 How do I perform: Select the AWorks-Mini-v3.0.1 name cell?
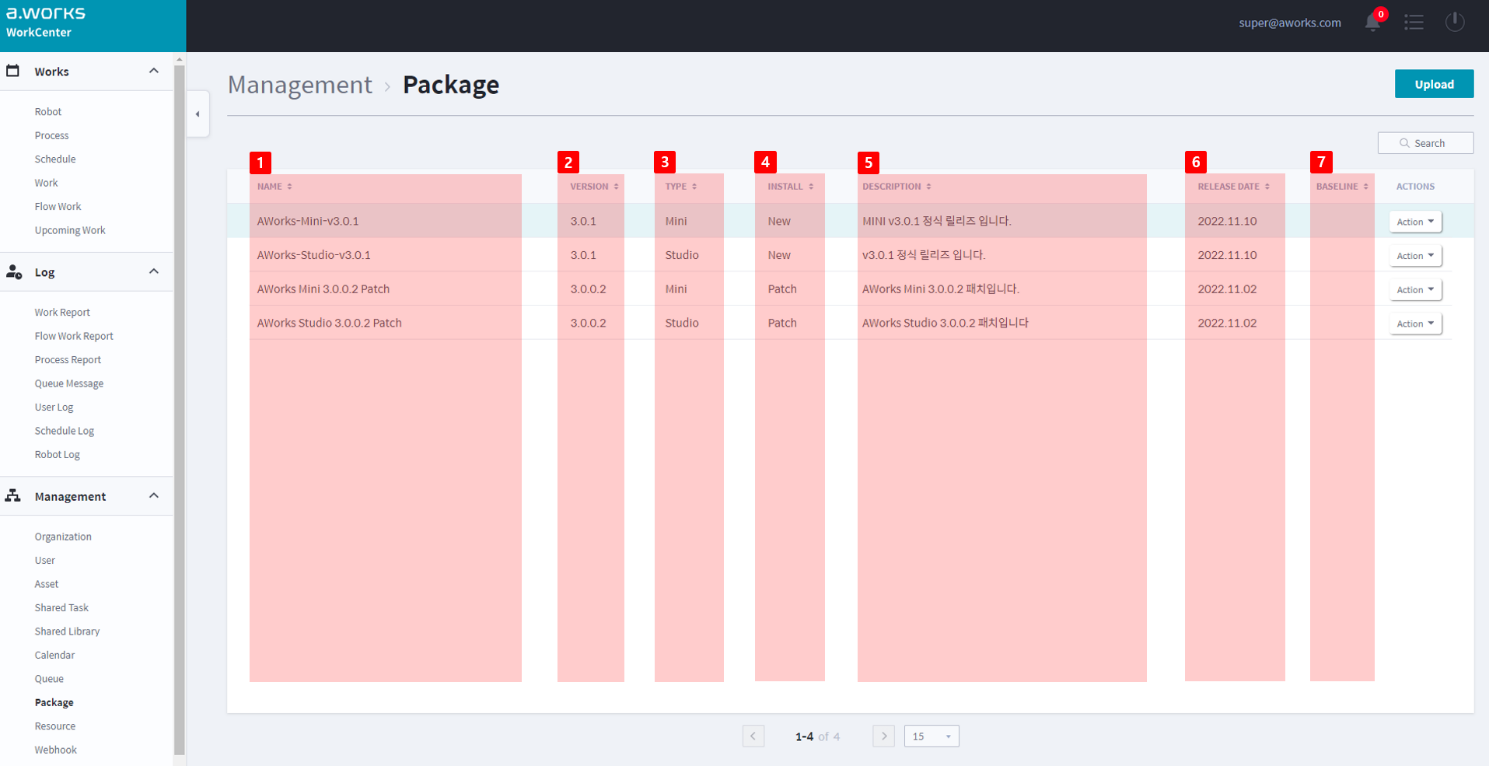308,221
